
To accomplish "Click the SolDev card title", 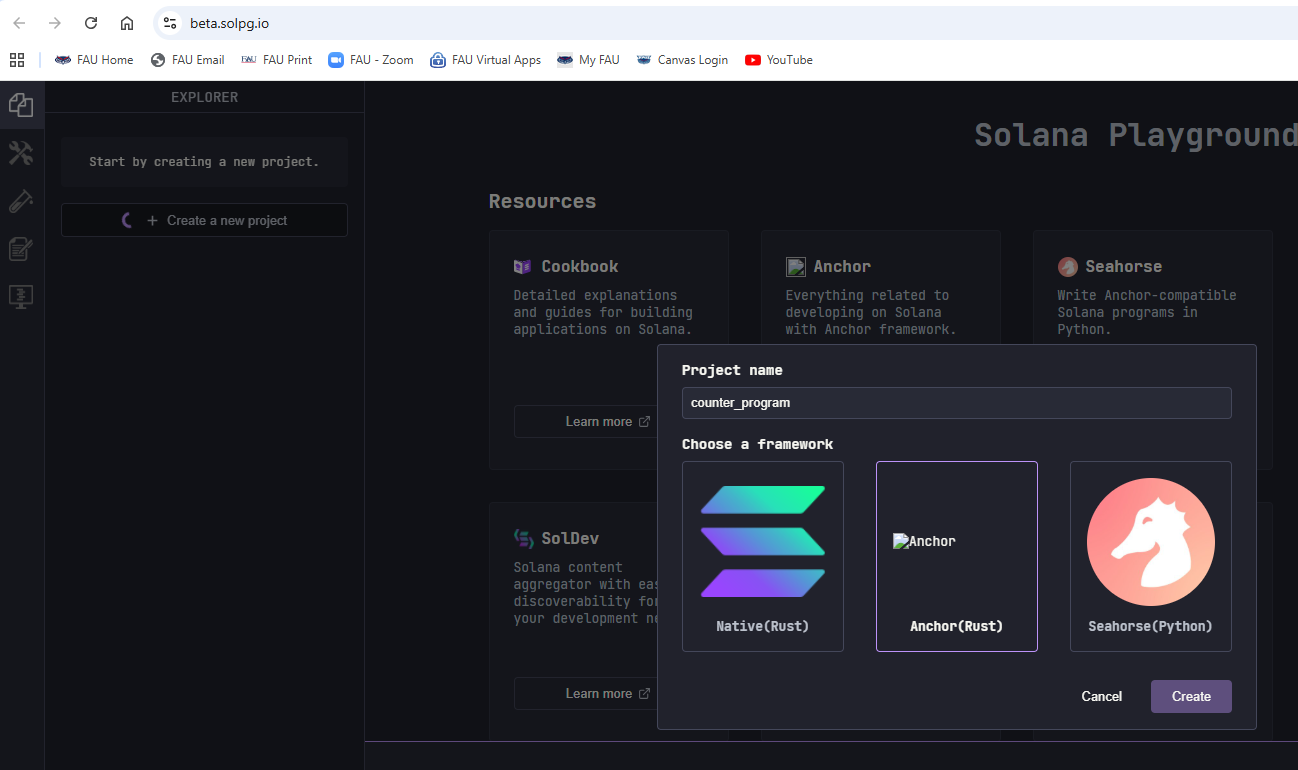I will pyautogui.click(x=570, y=539).
